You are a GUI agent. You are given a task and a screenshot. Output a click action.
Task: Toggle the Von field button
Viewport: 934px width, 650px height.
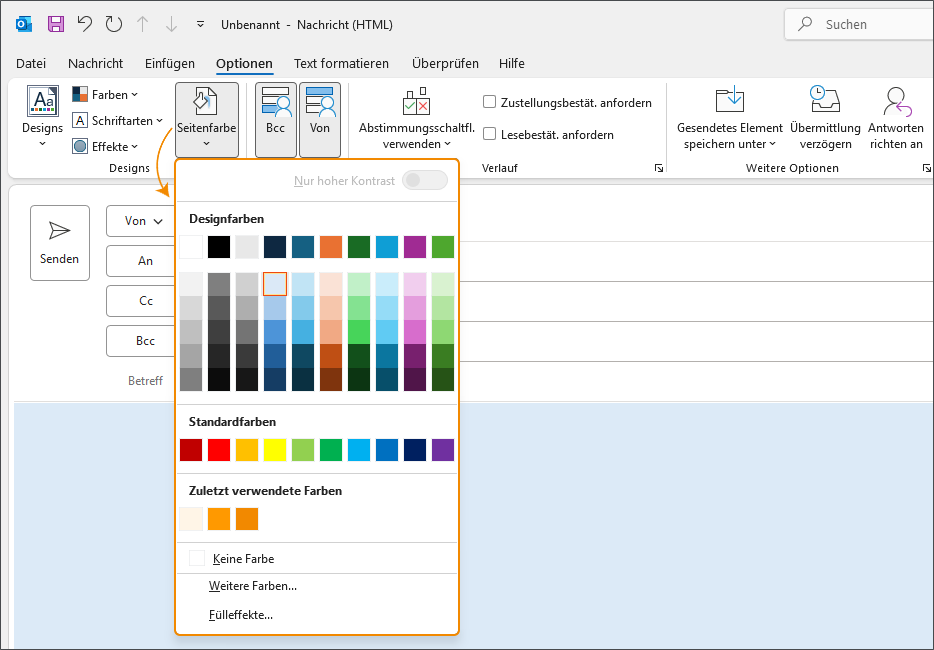tap(320, 119)
